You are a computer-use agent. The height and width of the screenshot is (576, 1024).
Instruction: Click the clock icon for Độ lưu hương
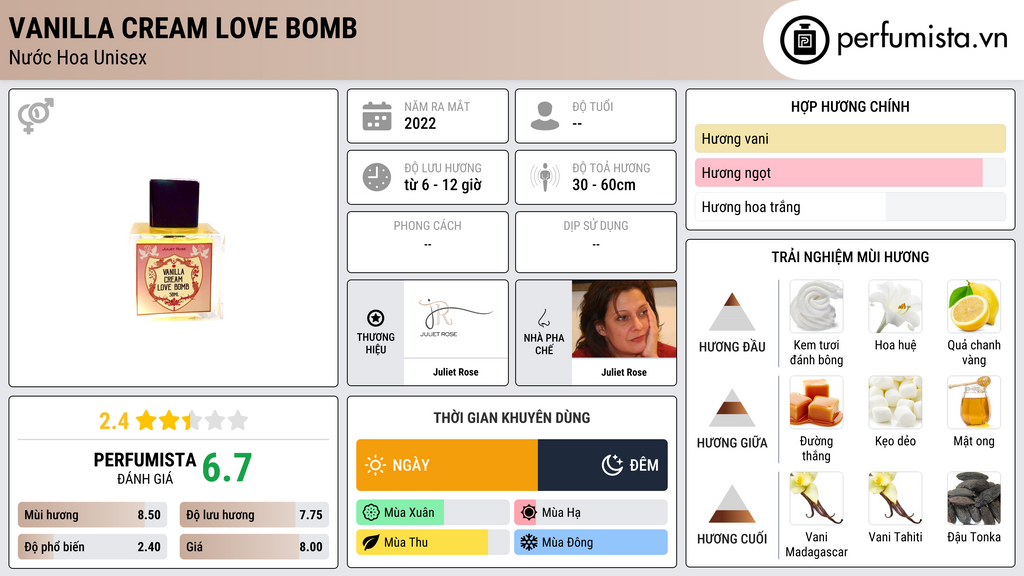click(377, 177)
